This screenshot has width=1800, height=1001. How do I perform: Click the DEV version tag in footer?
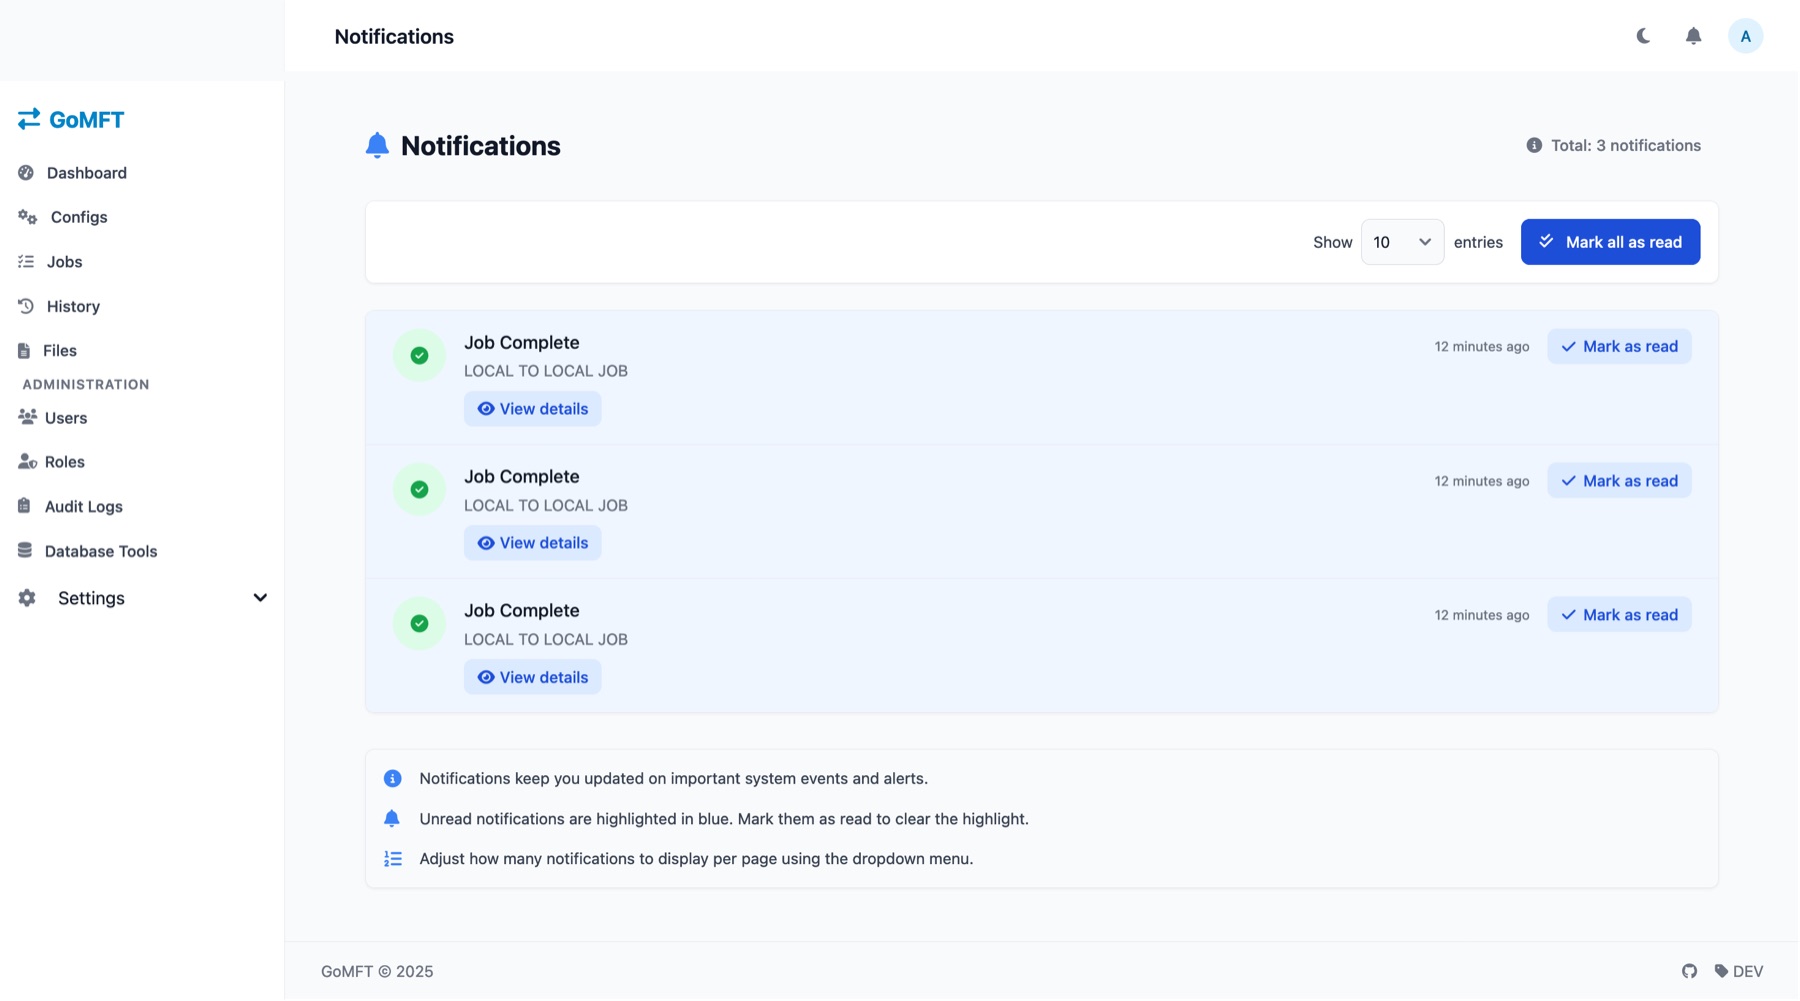(x=1738, y=971)
